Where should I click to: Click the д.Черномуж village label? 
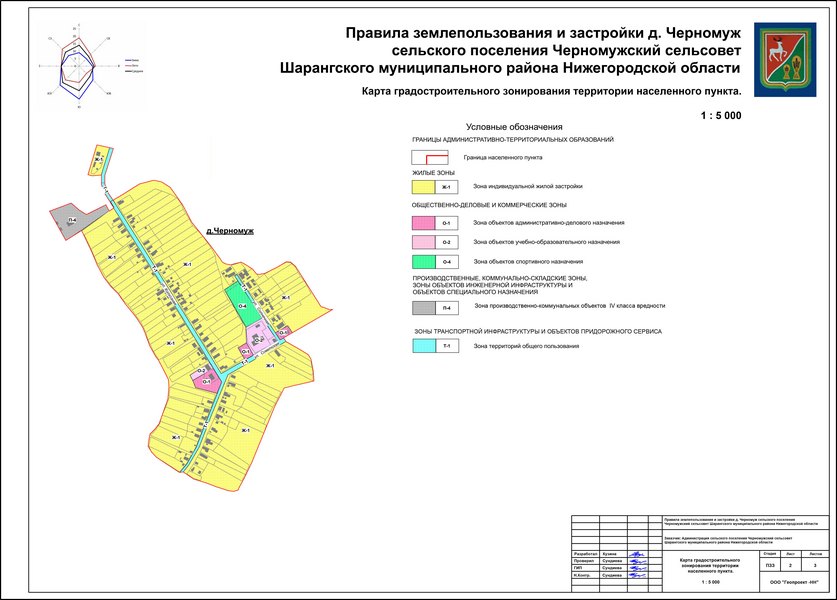(229, 231)
